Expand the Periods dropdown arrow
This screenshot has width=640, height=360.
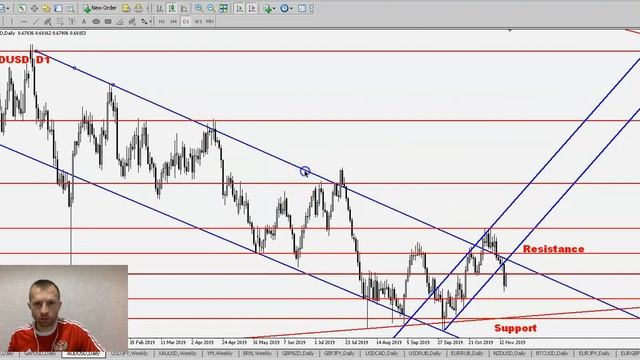(291, 8)
